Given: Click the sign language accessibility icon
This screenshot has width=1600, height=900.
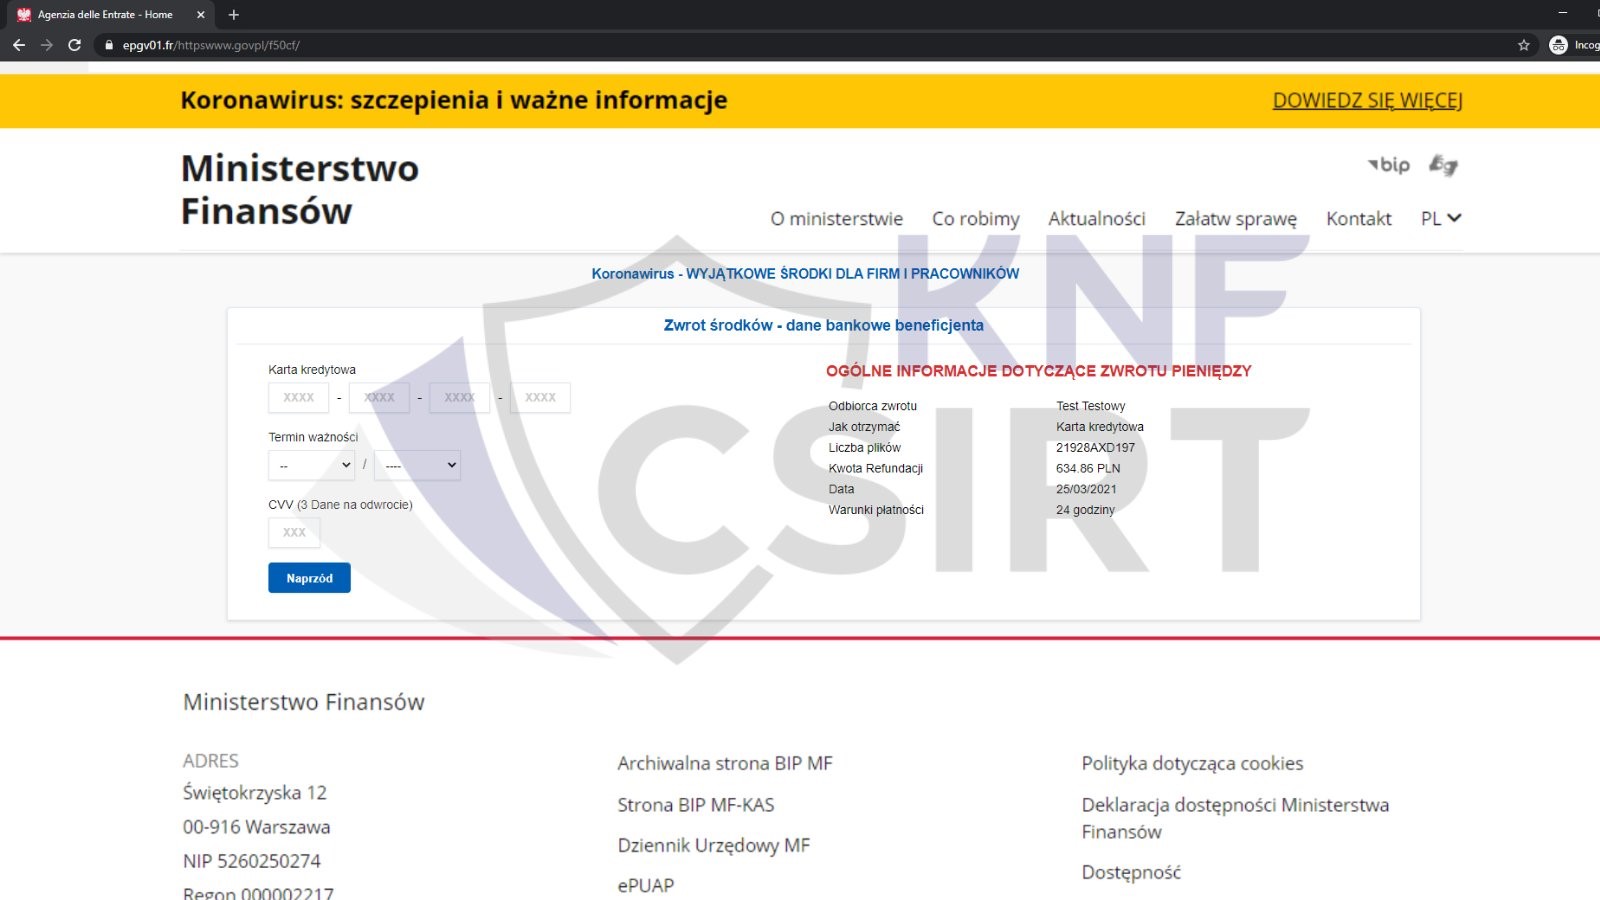Looking at the screenshot, I should click(1443, 165).
